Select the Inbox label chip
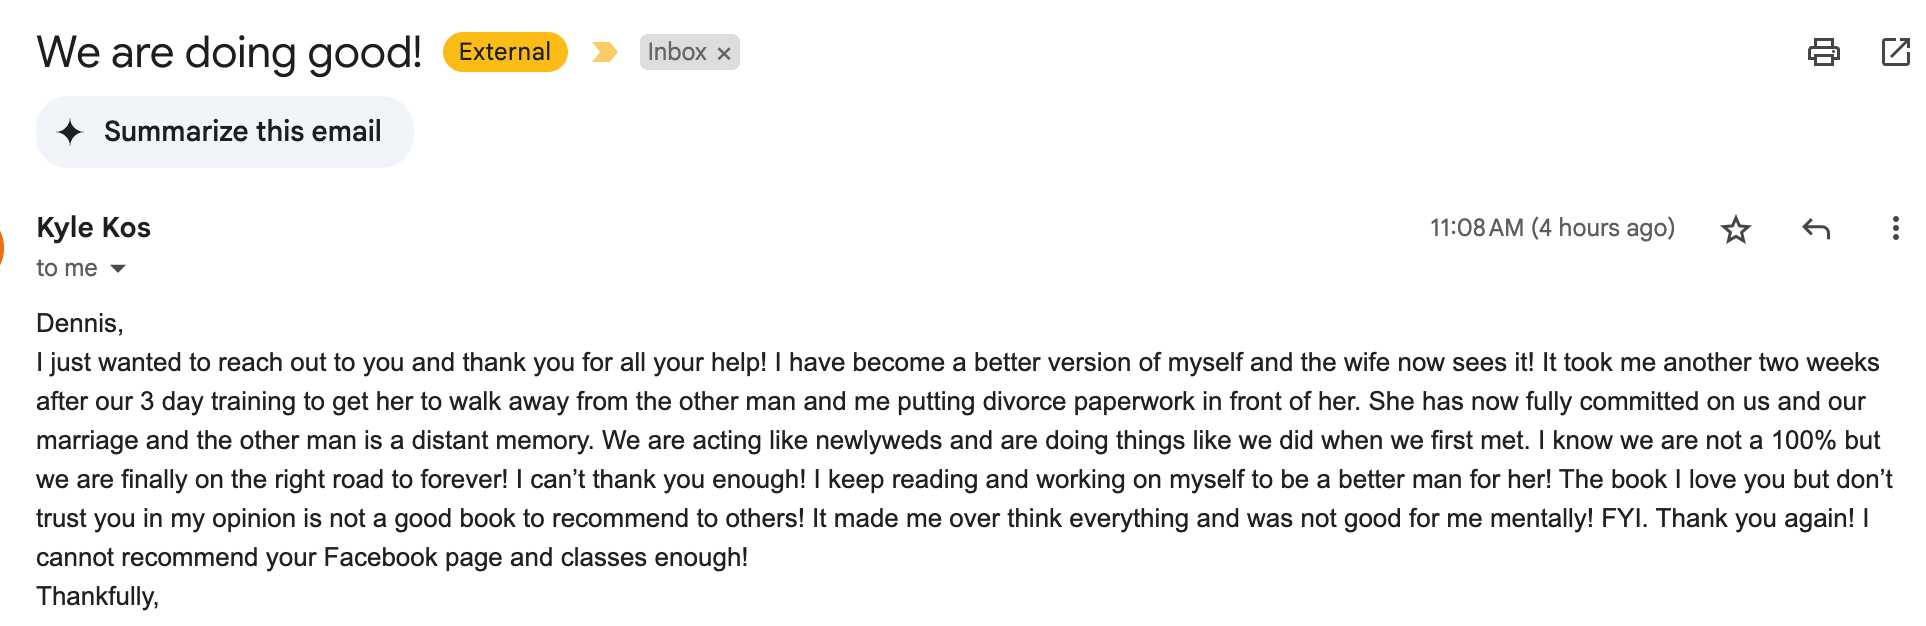Image resolution: width=1926 pixels, height=626 pixels. tap(677, 52)
